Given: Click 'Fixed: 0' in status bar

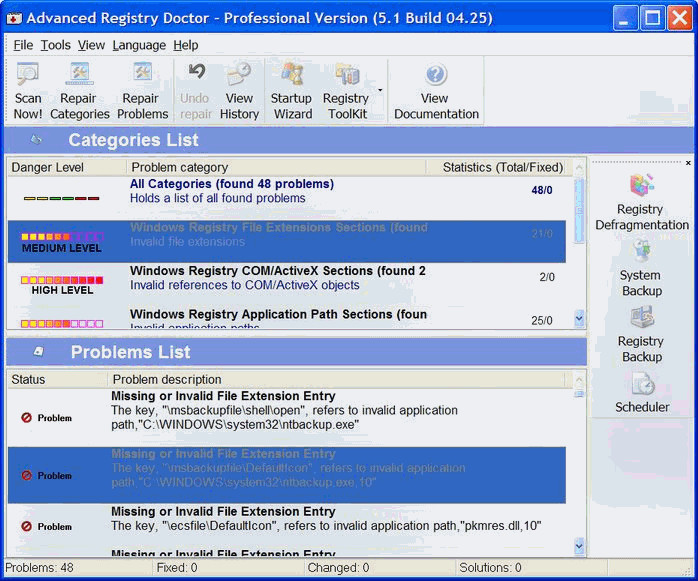Looking at the screenshot, I should (x=177, y=568).
